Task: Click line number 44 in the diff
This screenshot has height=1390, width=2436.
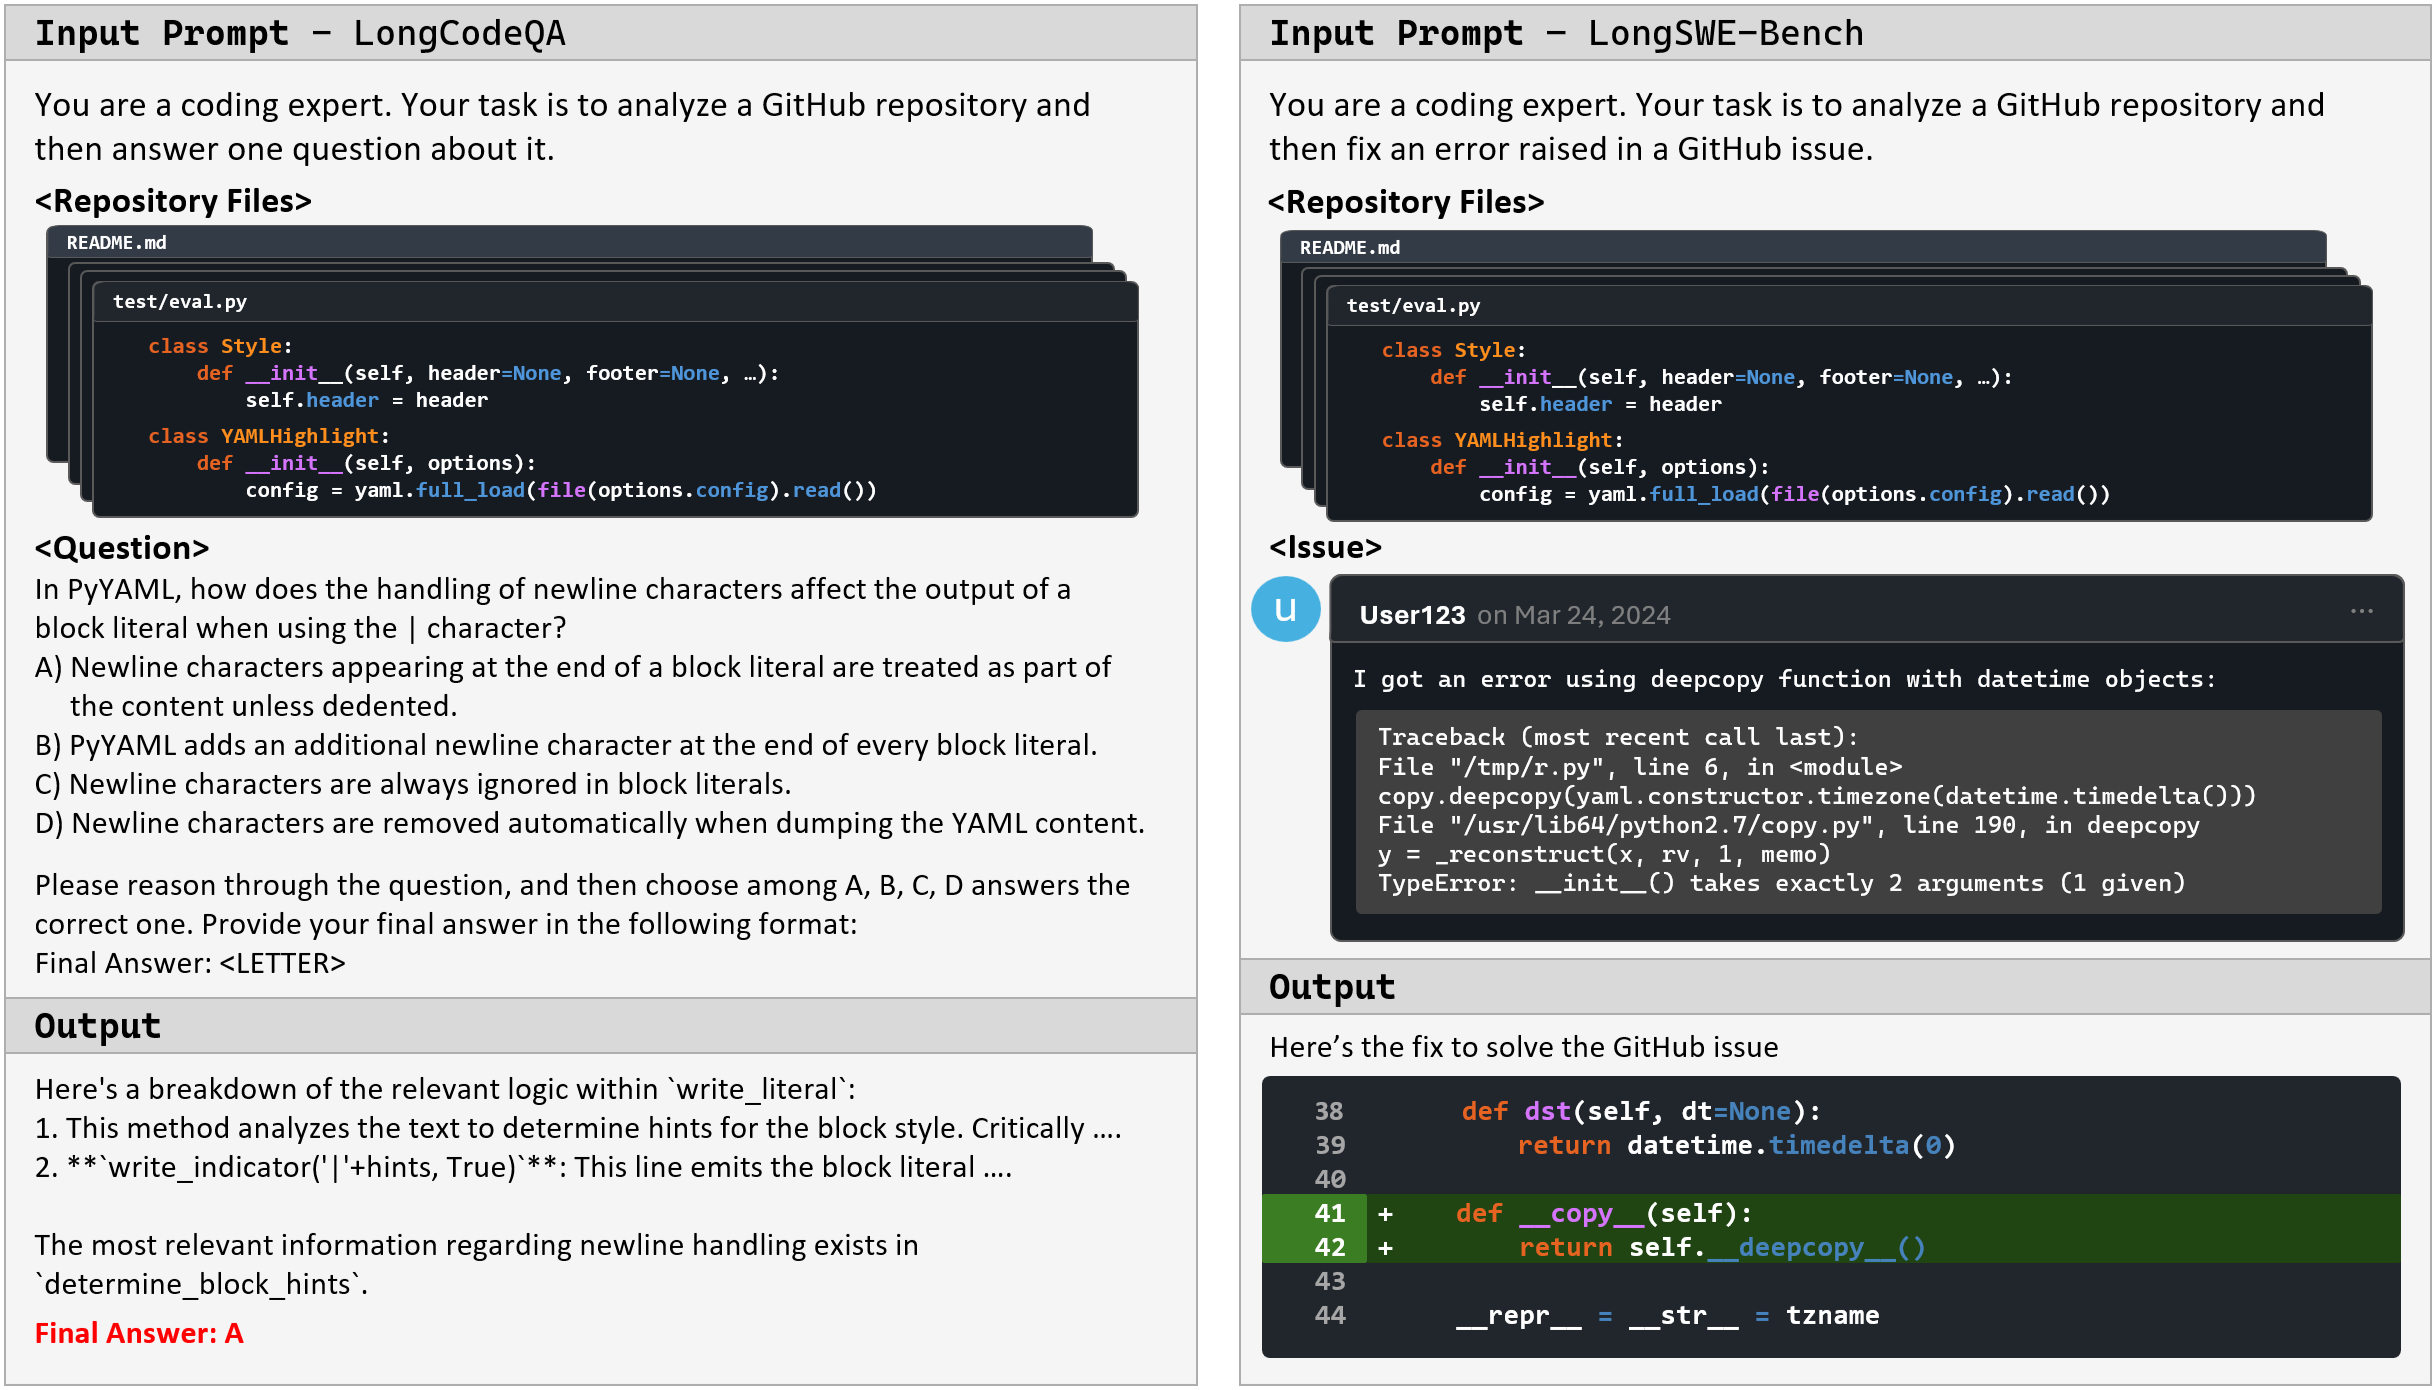Action: tap(1328, 1316)
